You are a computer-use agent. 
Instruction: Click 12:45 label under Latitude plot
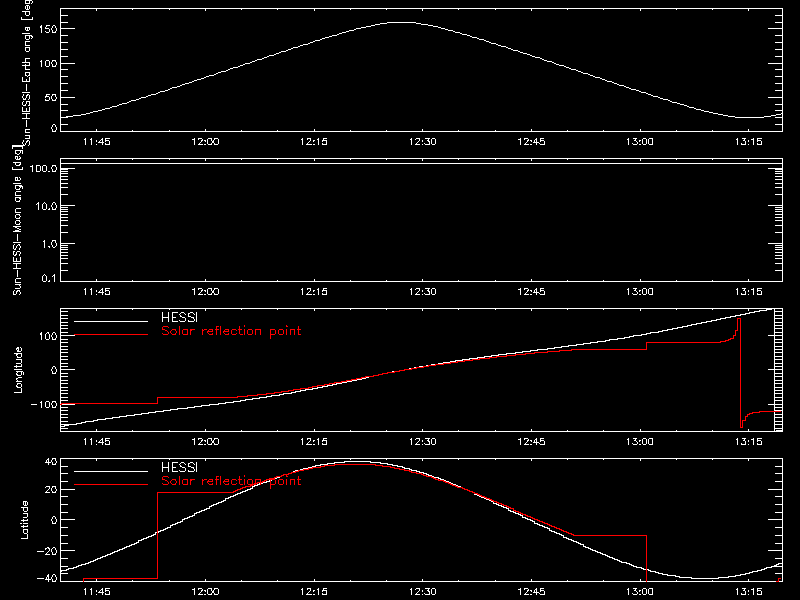[x=531, y=591]
